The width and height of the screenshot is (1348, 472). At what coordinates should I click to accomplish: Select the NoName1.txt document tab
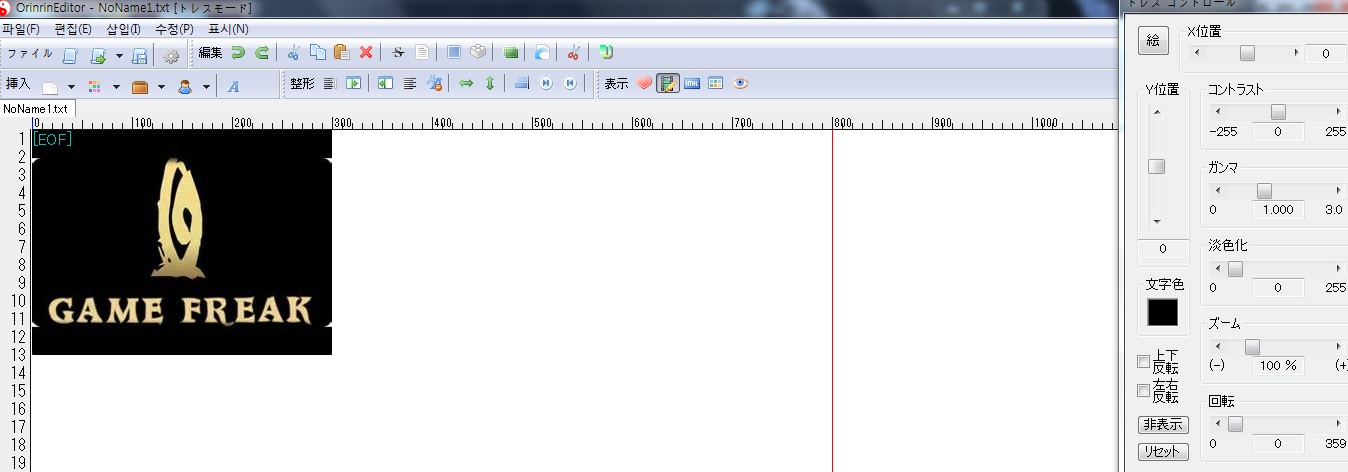(36, 108)
